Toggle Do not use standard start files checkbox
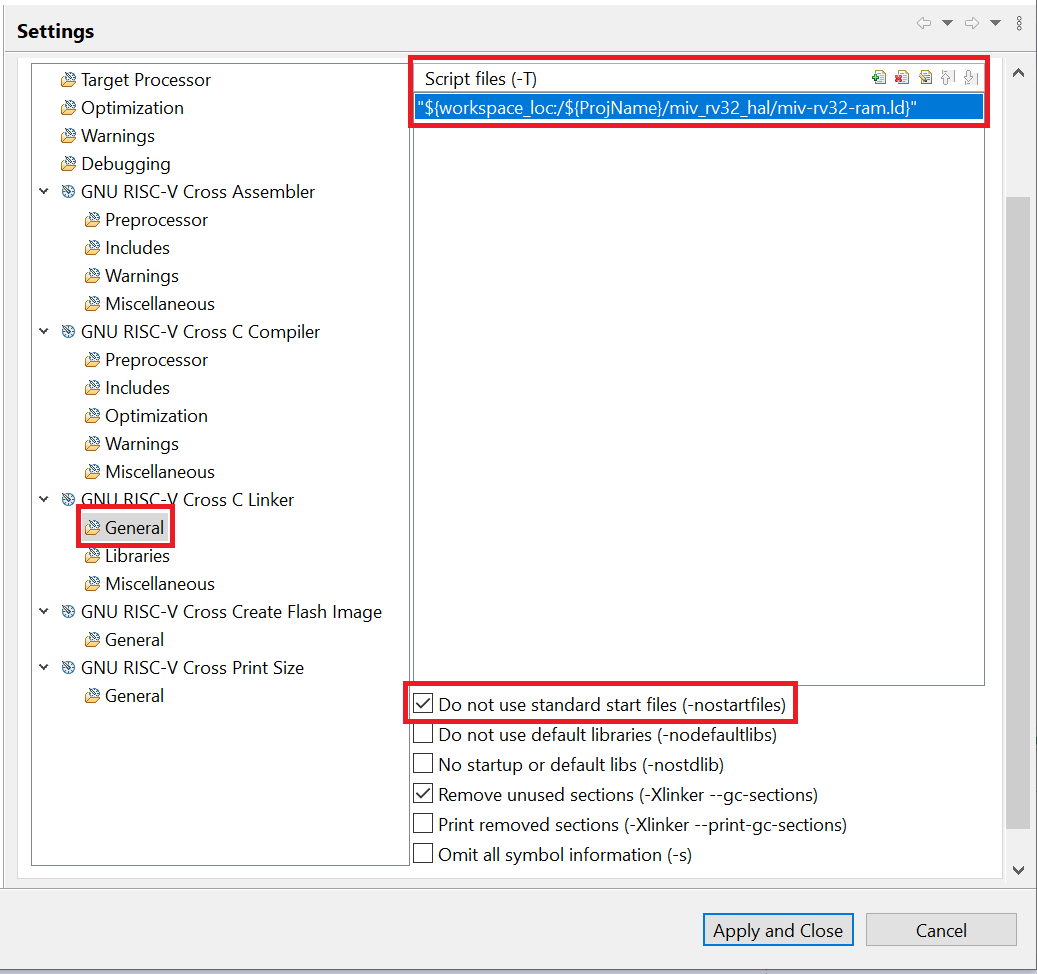The width and height of the screenshot is (1037, 974). pyautogui.click(x=423, y=704)
